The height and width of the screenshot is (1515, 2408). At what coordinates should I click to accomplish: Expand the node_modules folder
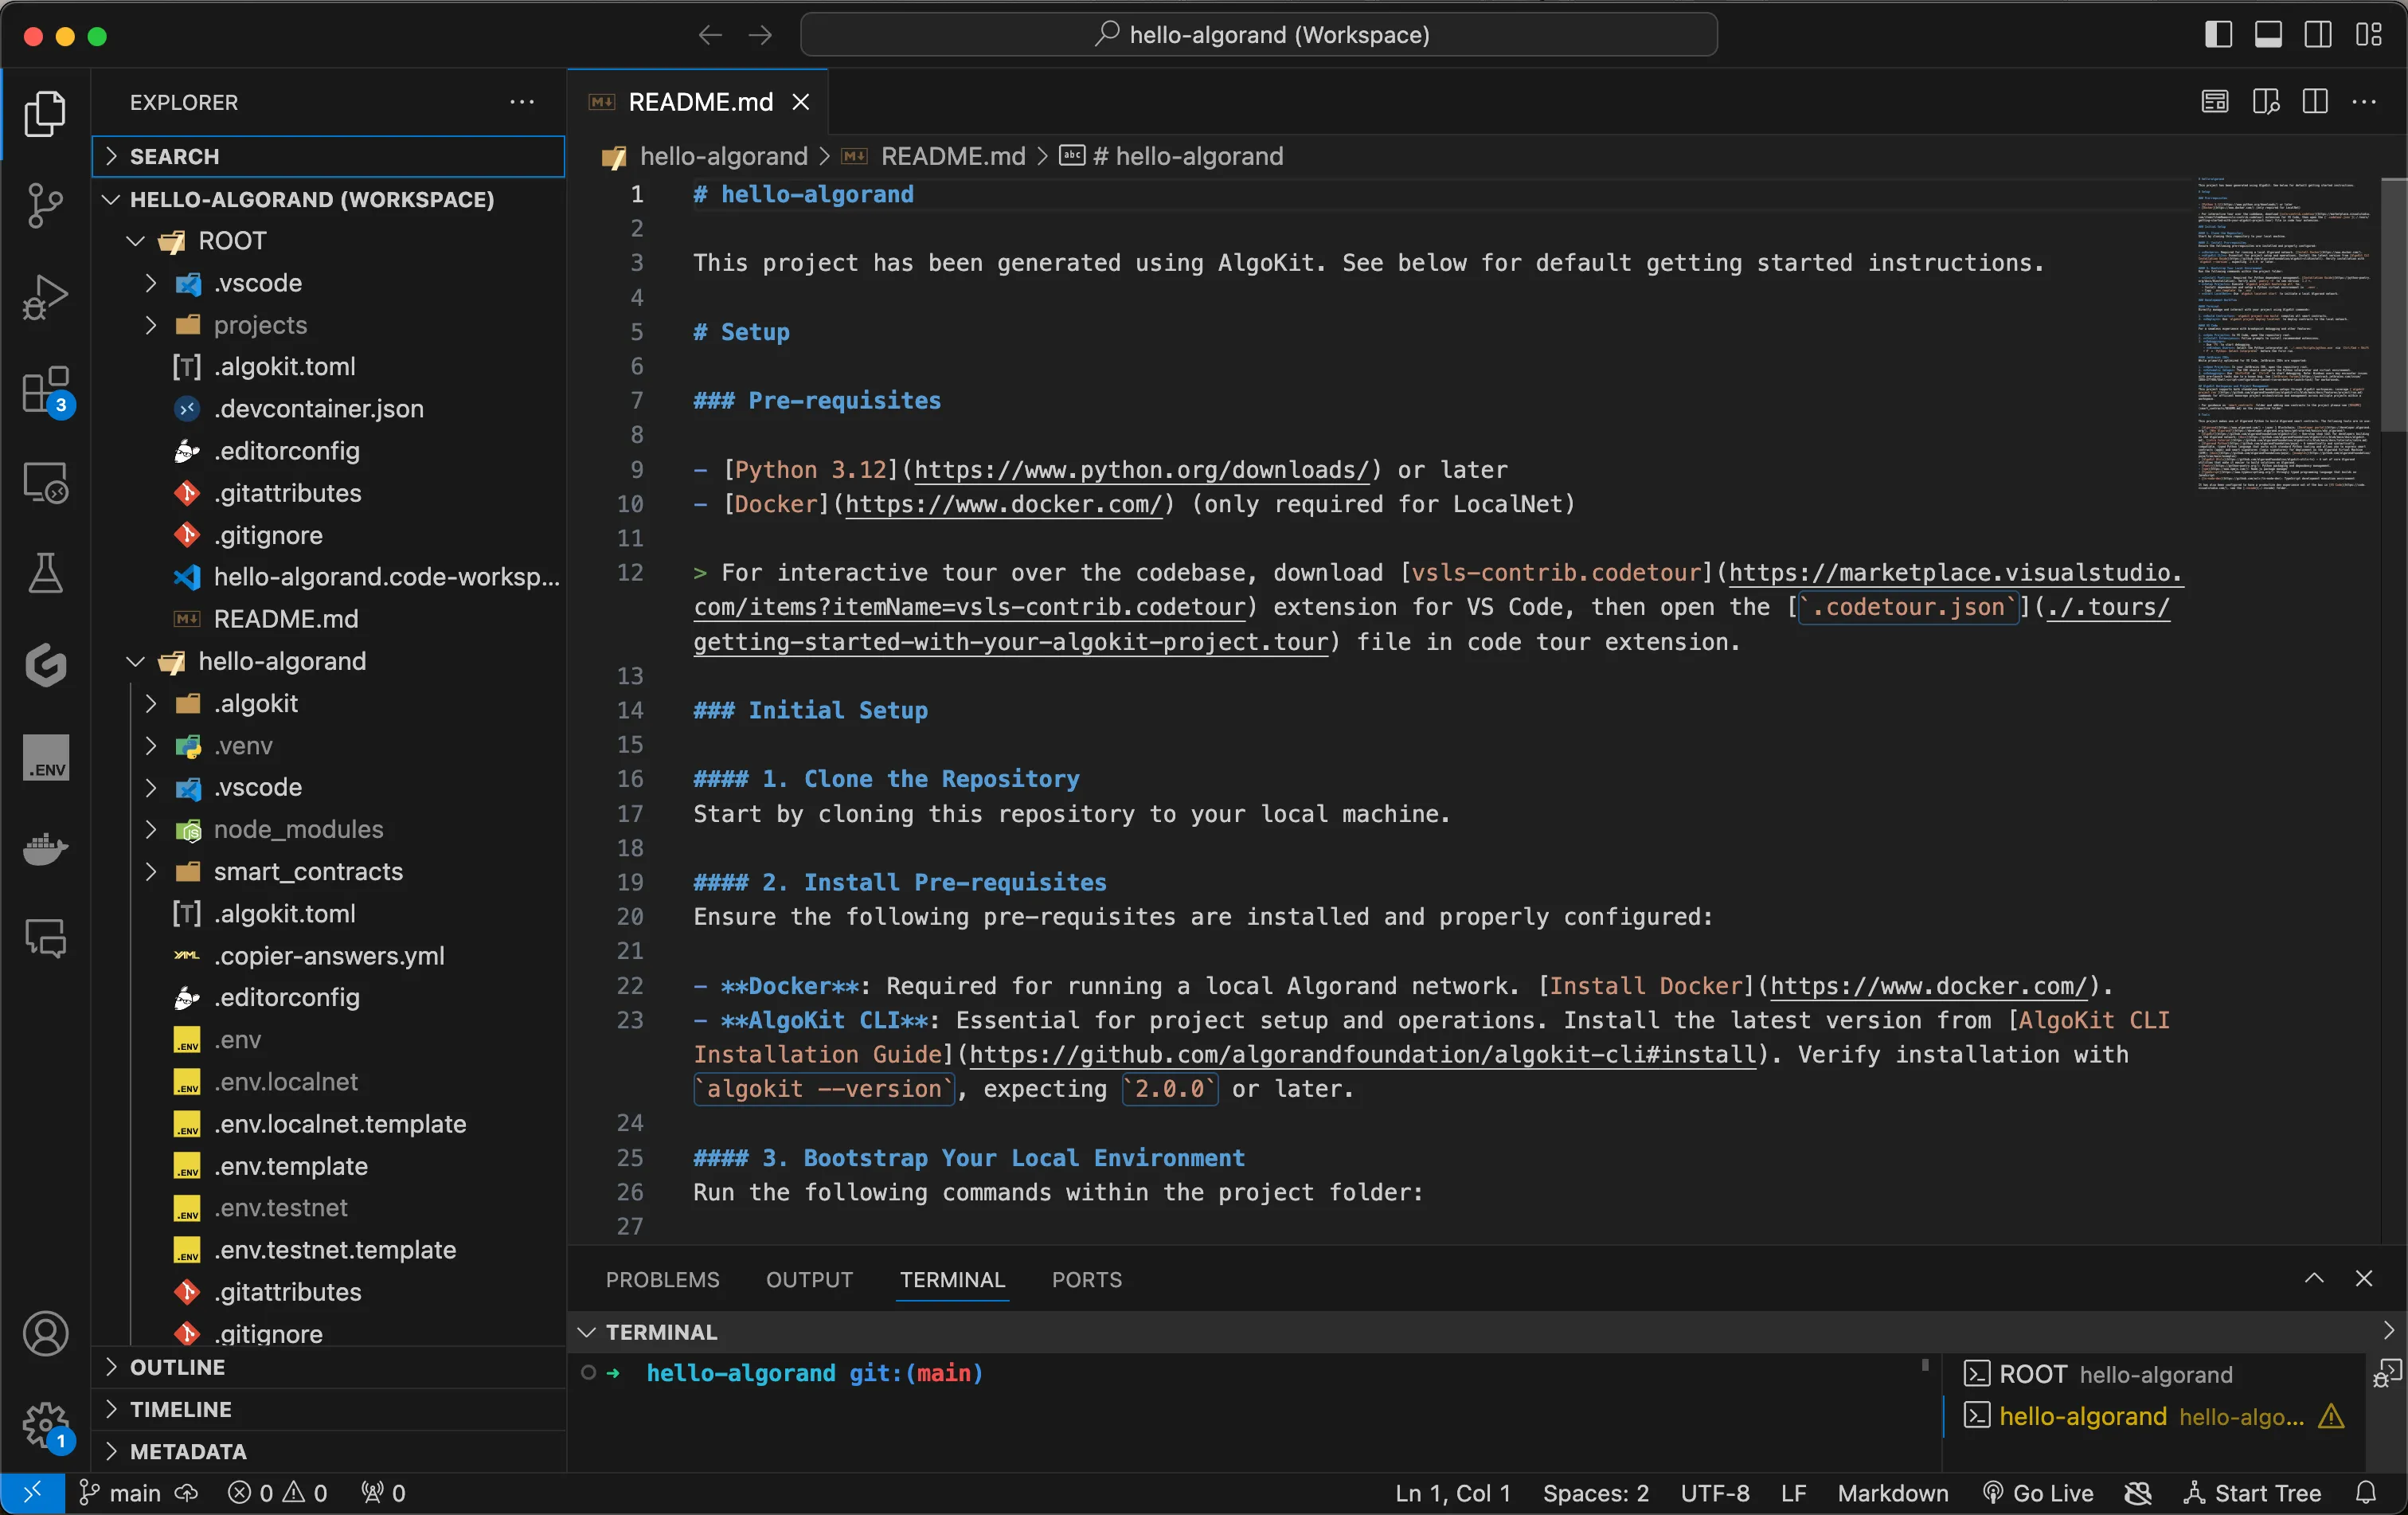pyautogui.click(x=328, y=829)
